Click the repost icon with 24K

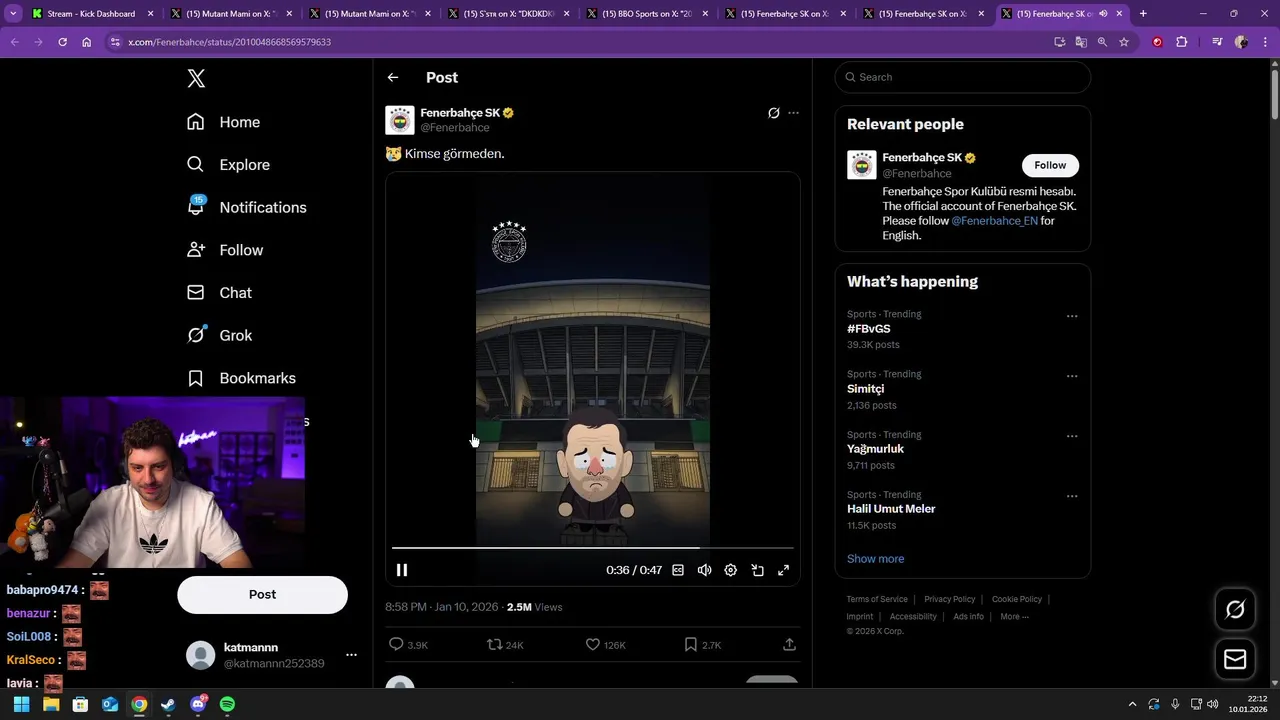coord(494,645)
